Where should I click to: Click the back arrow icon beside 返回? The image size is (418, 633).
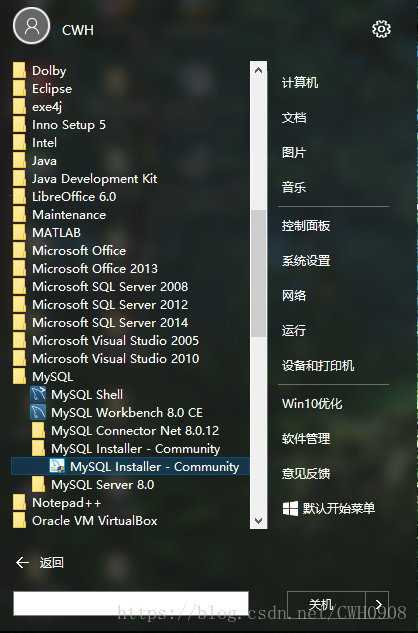pyautogui.click(x=22, y=562)
